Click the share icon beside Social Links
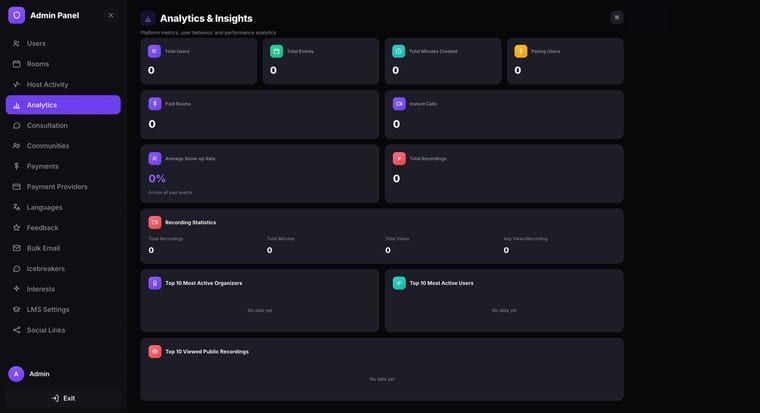 (x=16, y=330)
